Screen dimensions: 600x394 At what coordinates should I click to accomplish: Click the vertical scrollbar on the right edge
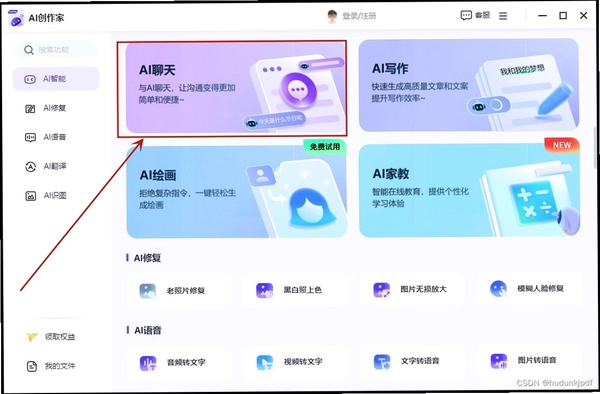[x=595, y=147]
